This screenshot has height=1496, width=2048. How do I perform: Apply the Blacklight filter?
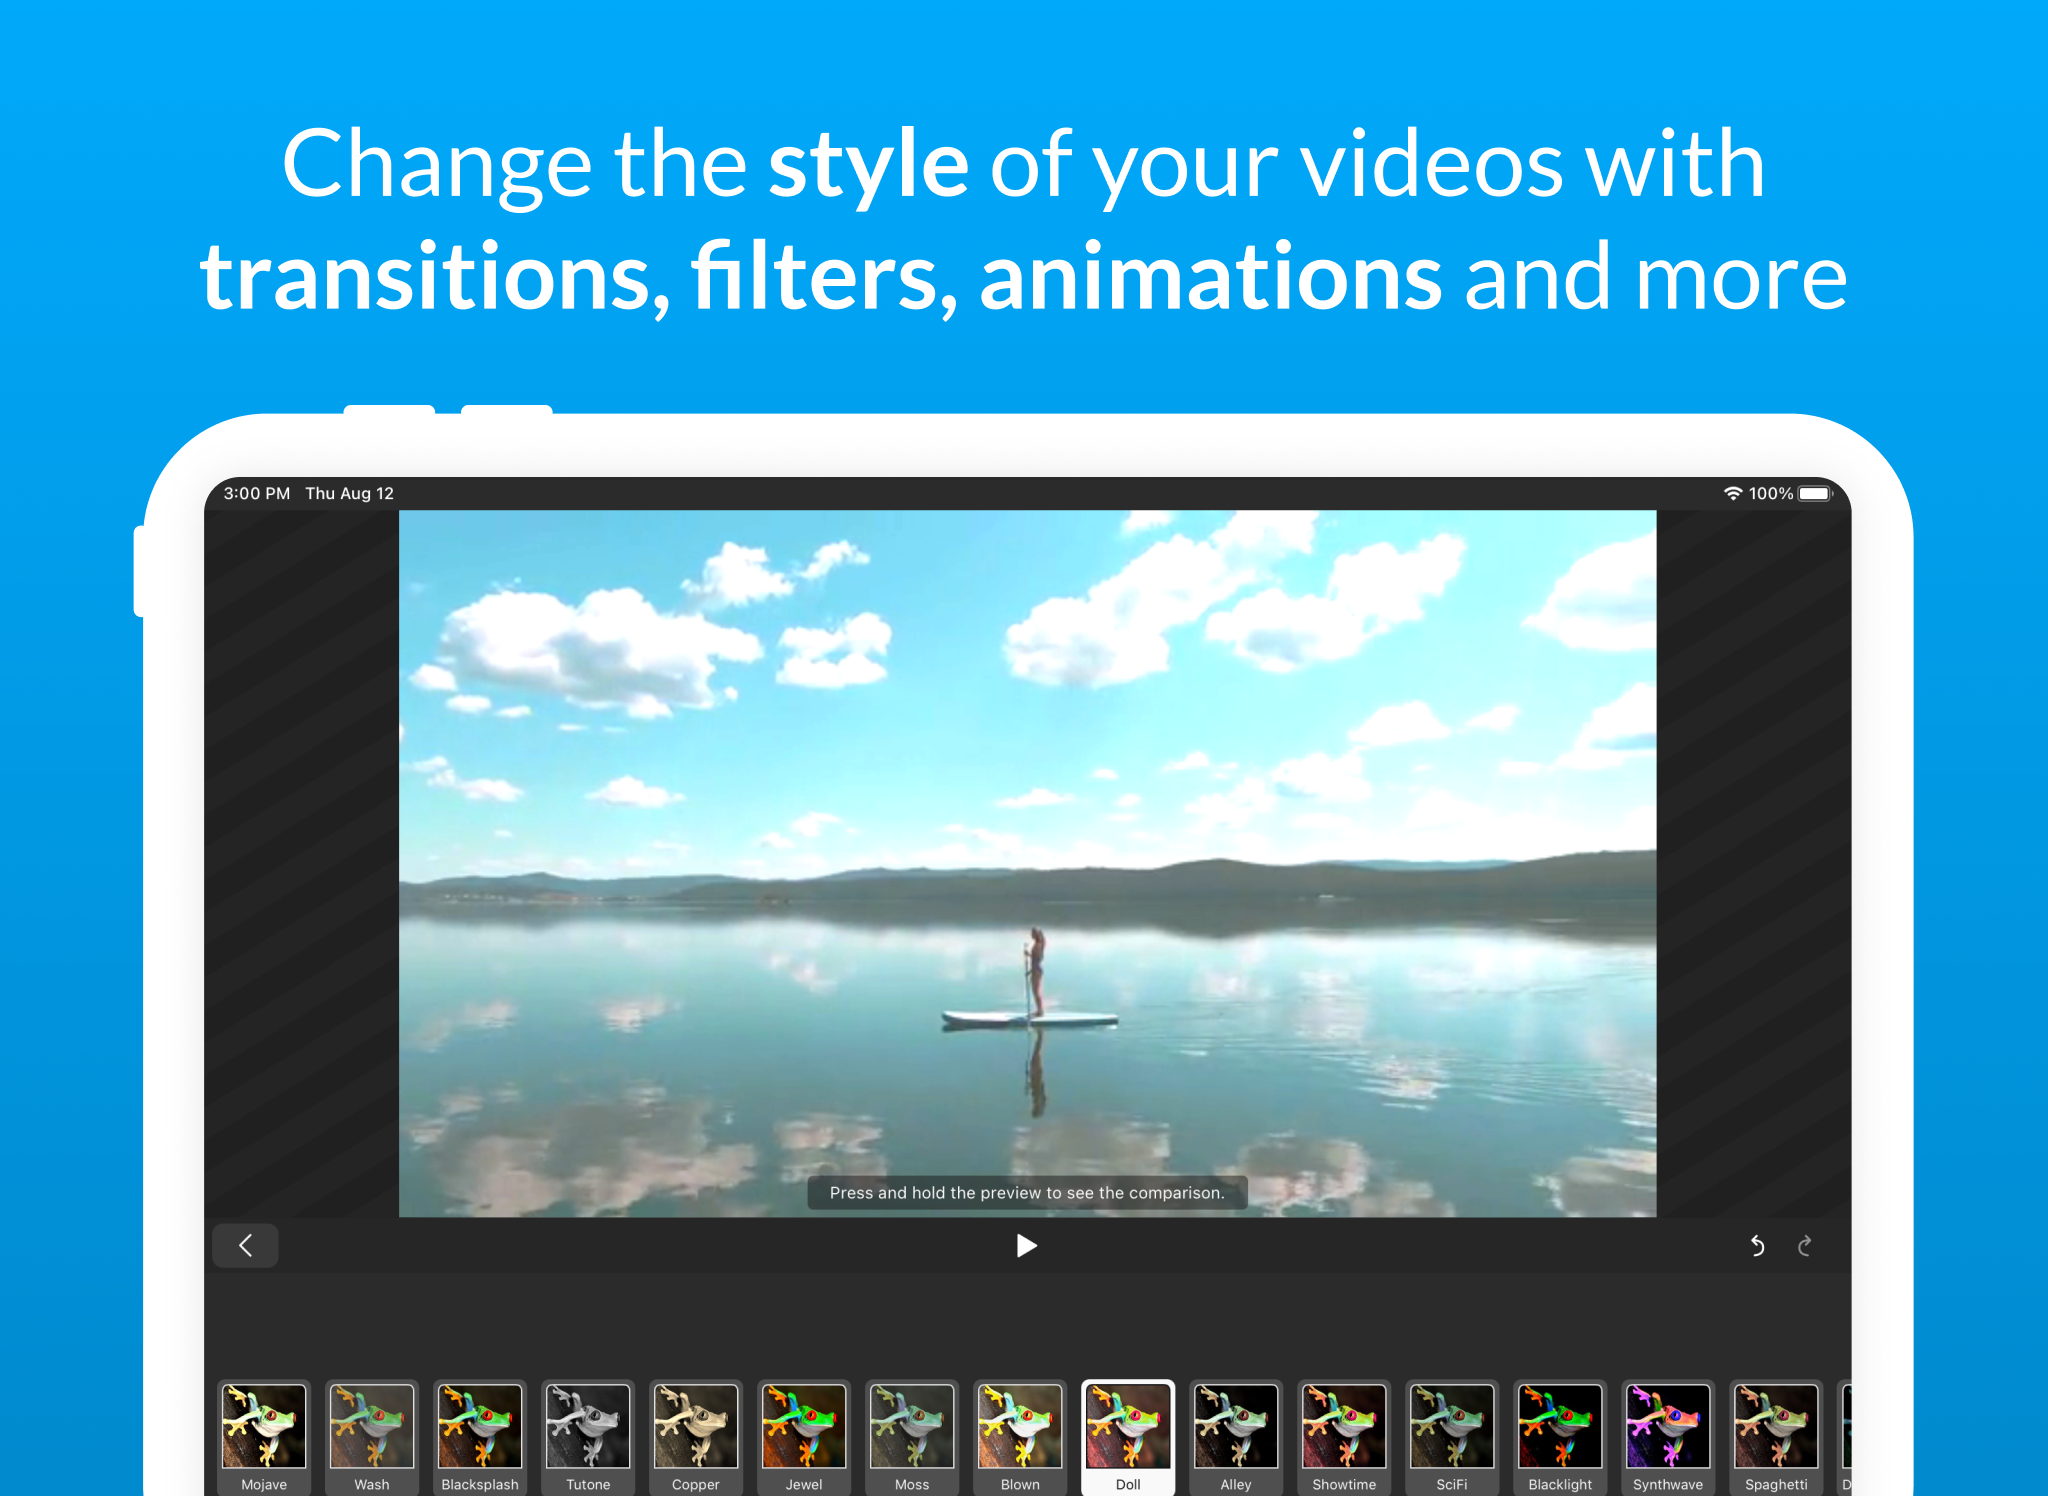tap(1560, 1428)
